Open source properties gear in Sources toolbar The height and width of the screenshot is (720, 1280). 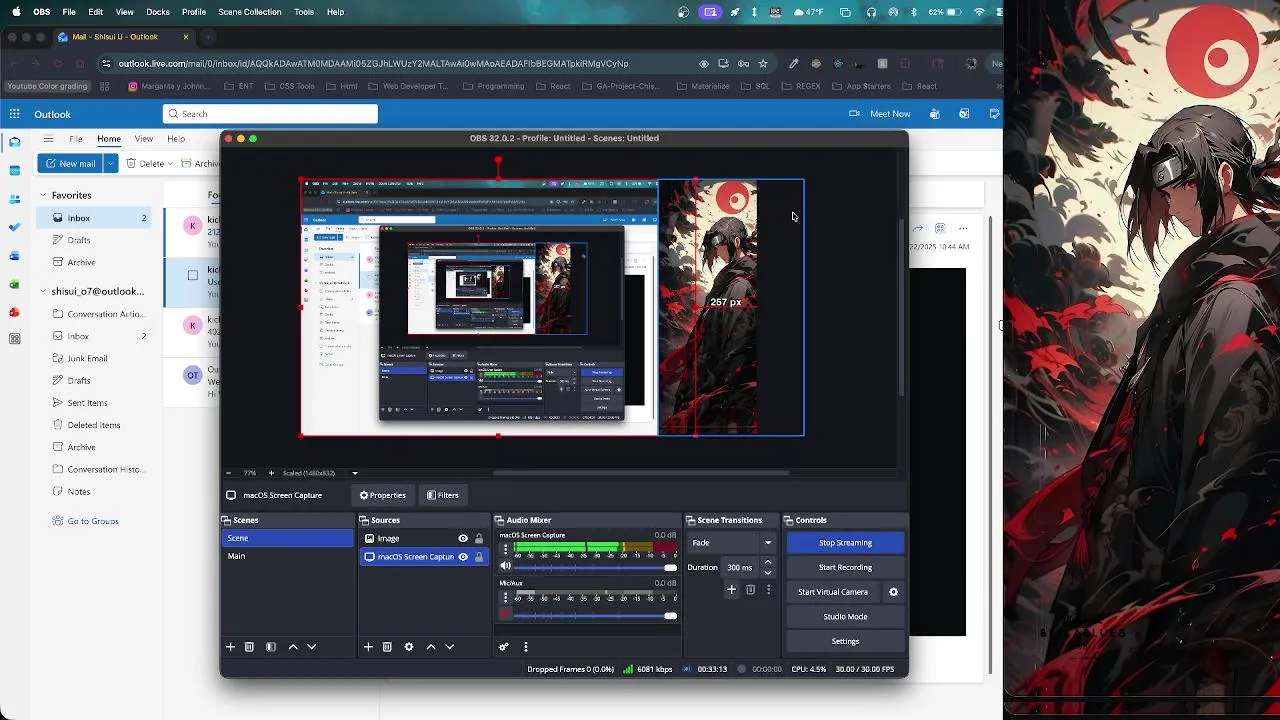coord(408,647)
